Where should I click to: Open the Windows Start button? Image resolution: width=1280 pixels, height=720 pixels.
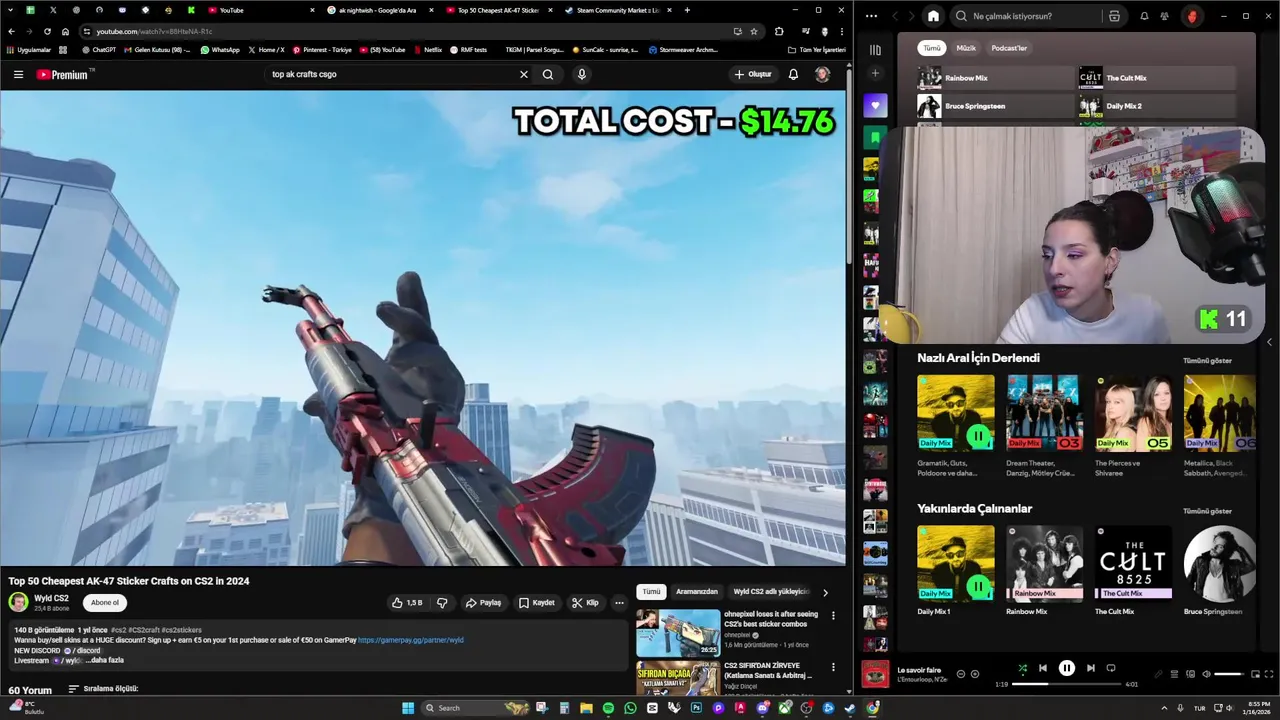coord(408,708)
